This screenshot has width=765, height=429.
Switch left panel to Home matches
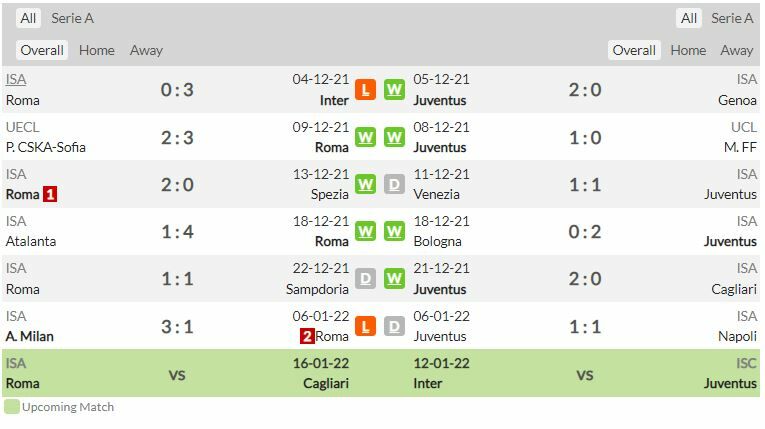point(97,50)
